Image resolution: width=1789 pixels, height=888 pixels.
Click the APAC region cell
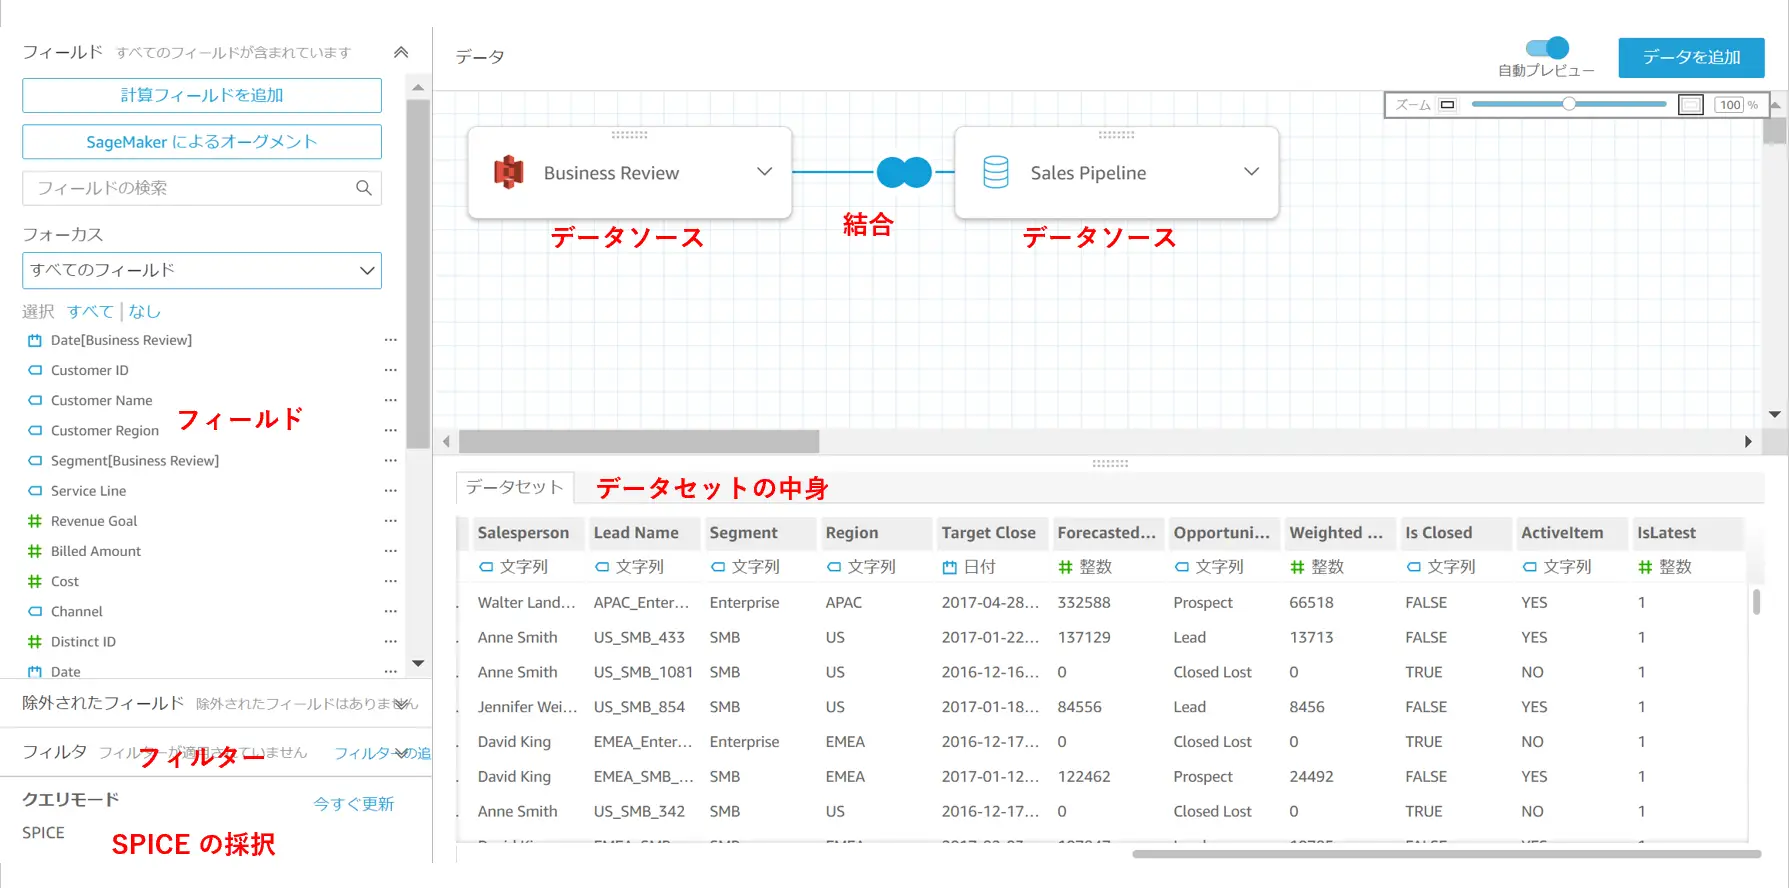(x=844, y=603)
